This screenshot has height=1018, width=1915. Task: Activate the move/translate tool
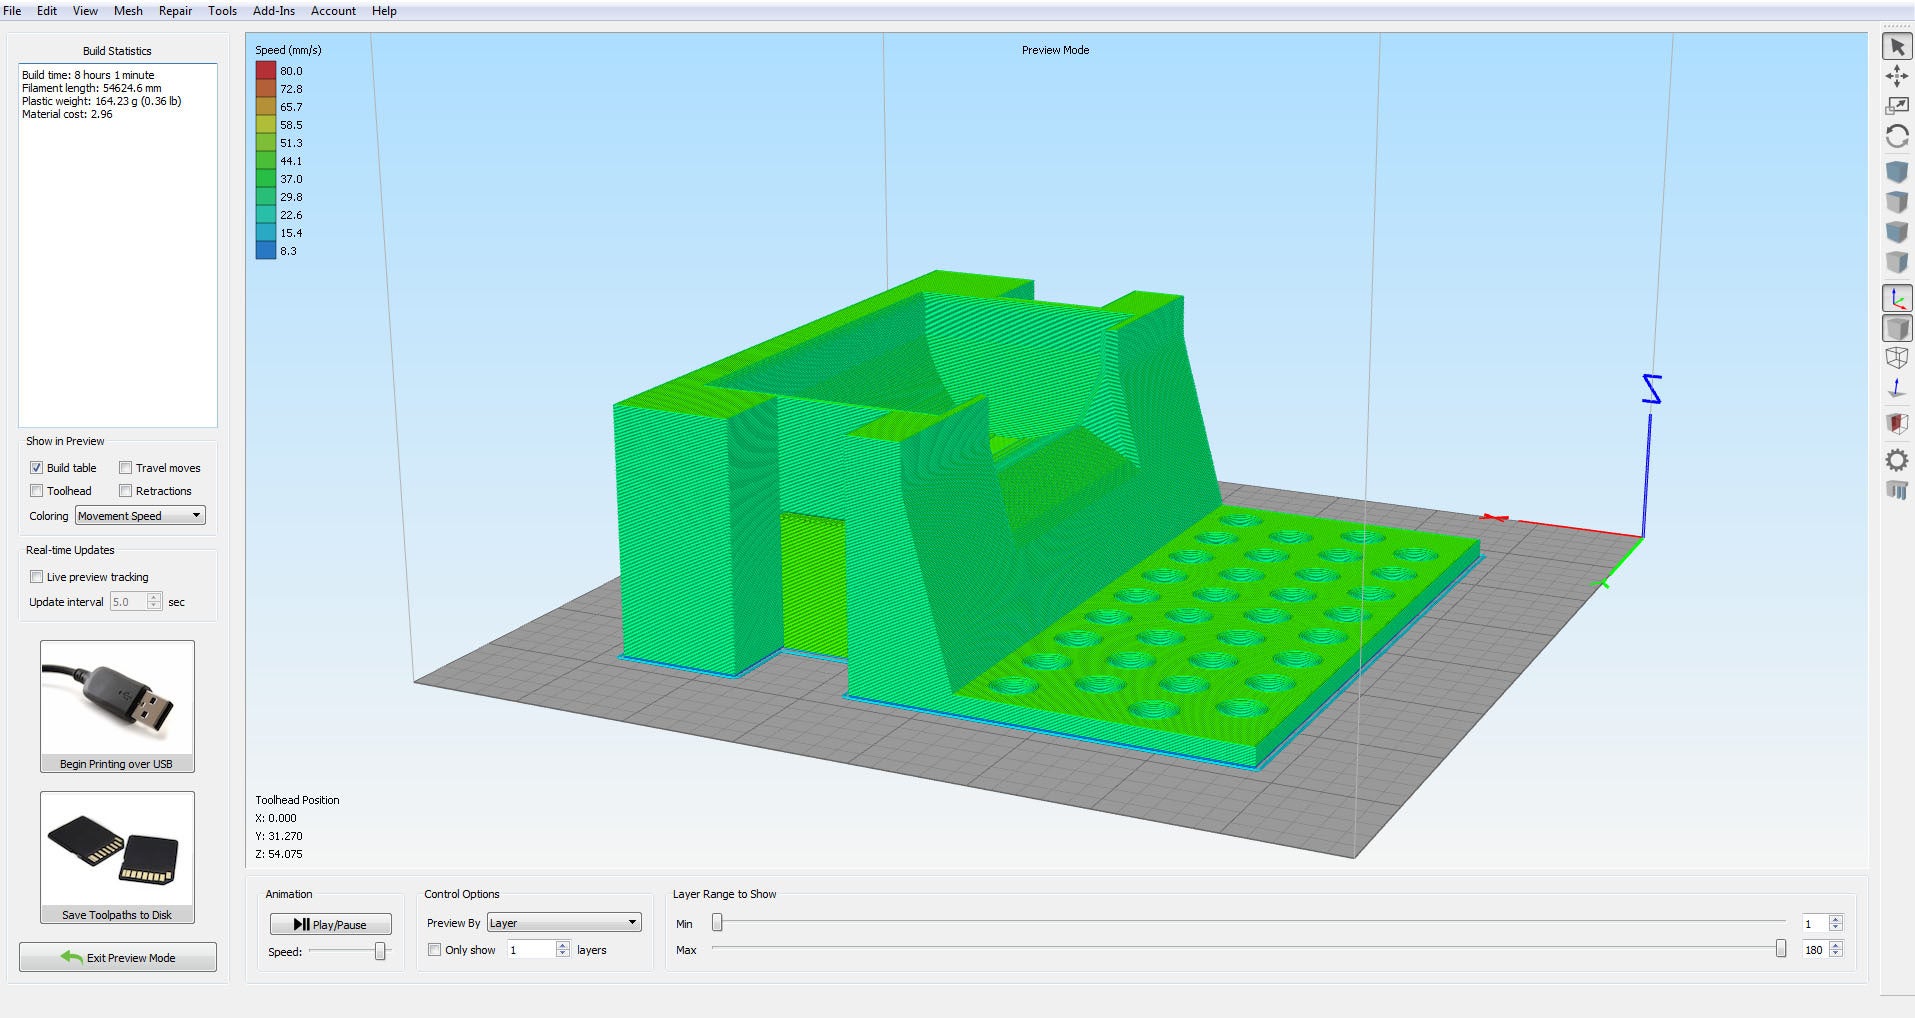coord(1896,76)
